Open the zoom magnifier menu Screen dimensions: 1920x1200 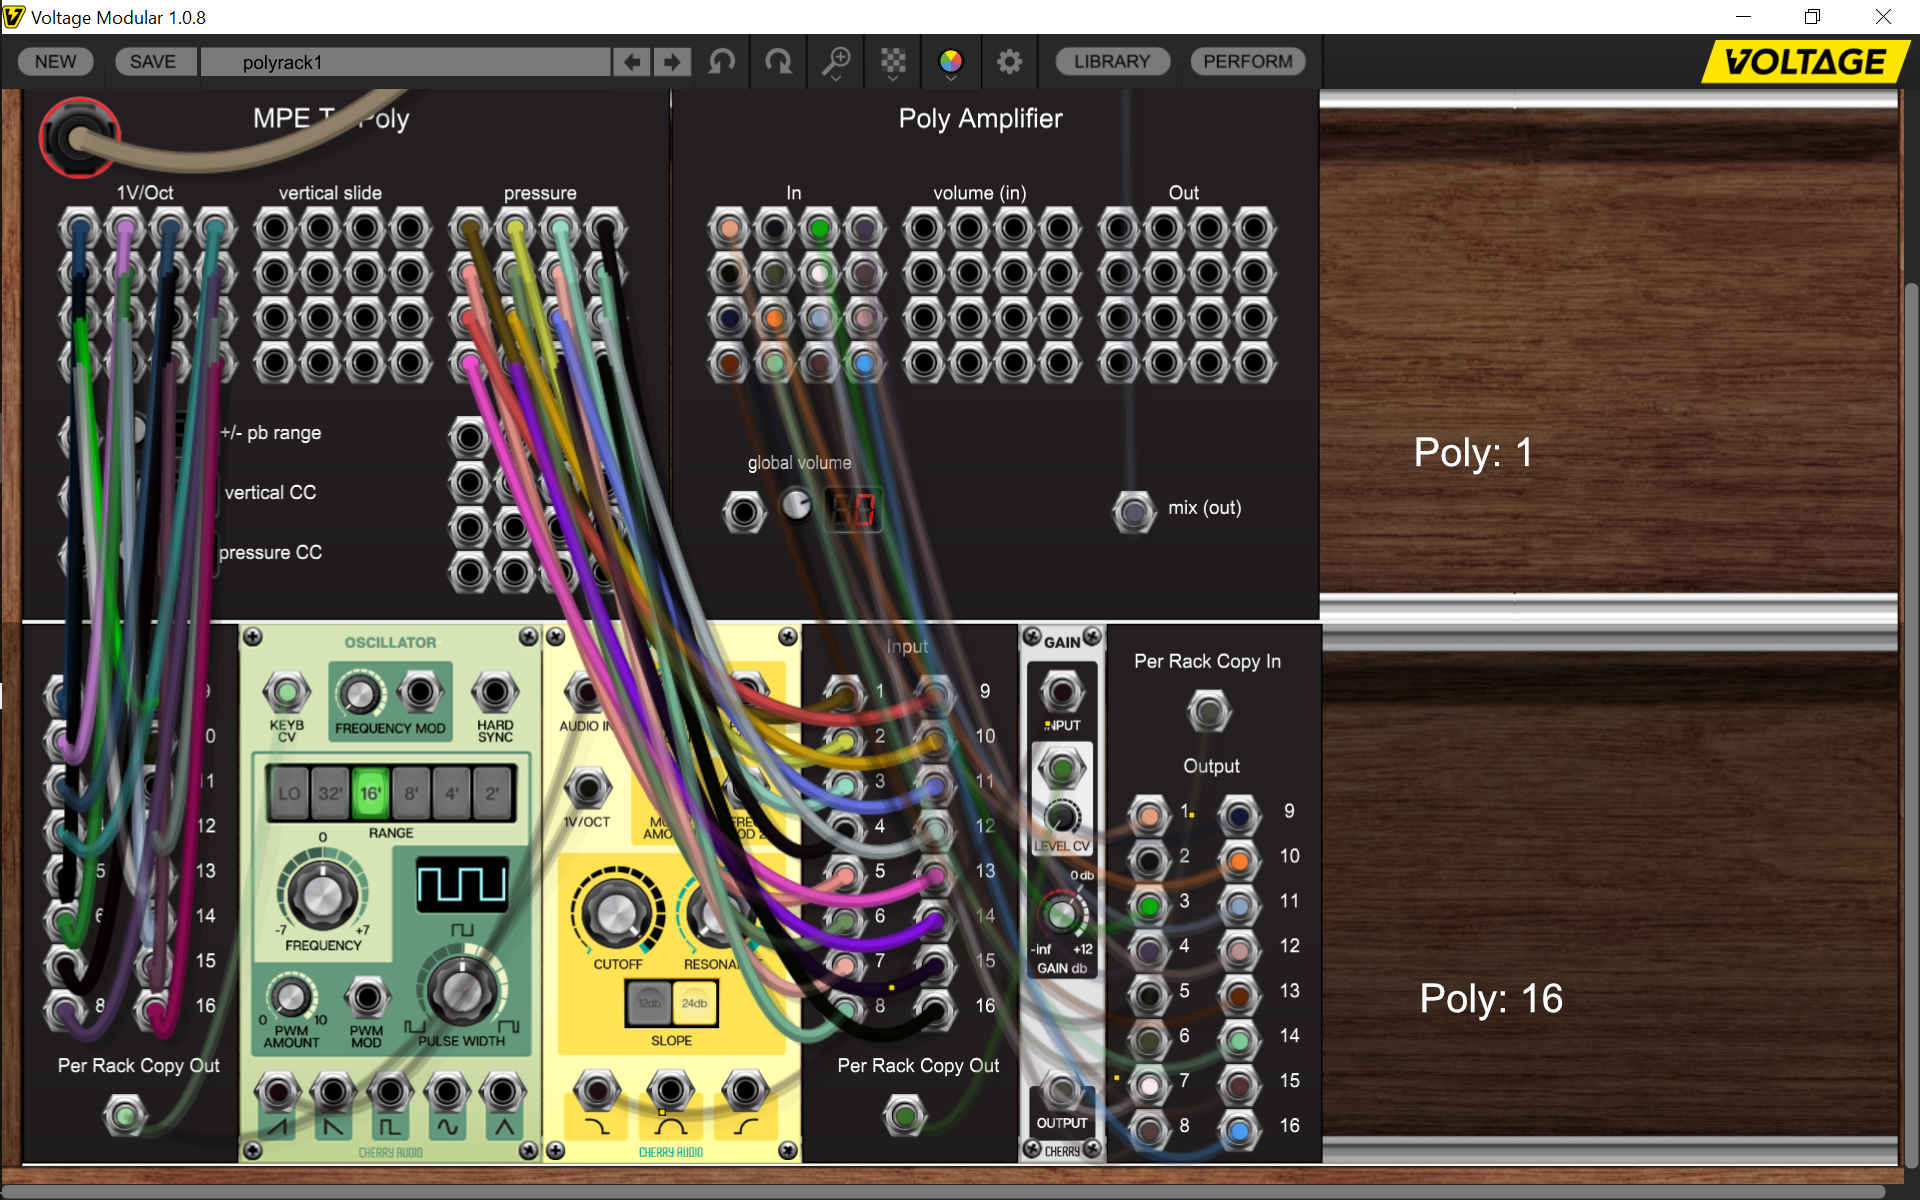[x=836, y=62]
